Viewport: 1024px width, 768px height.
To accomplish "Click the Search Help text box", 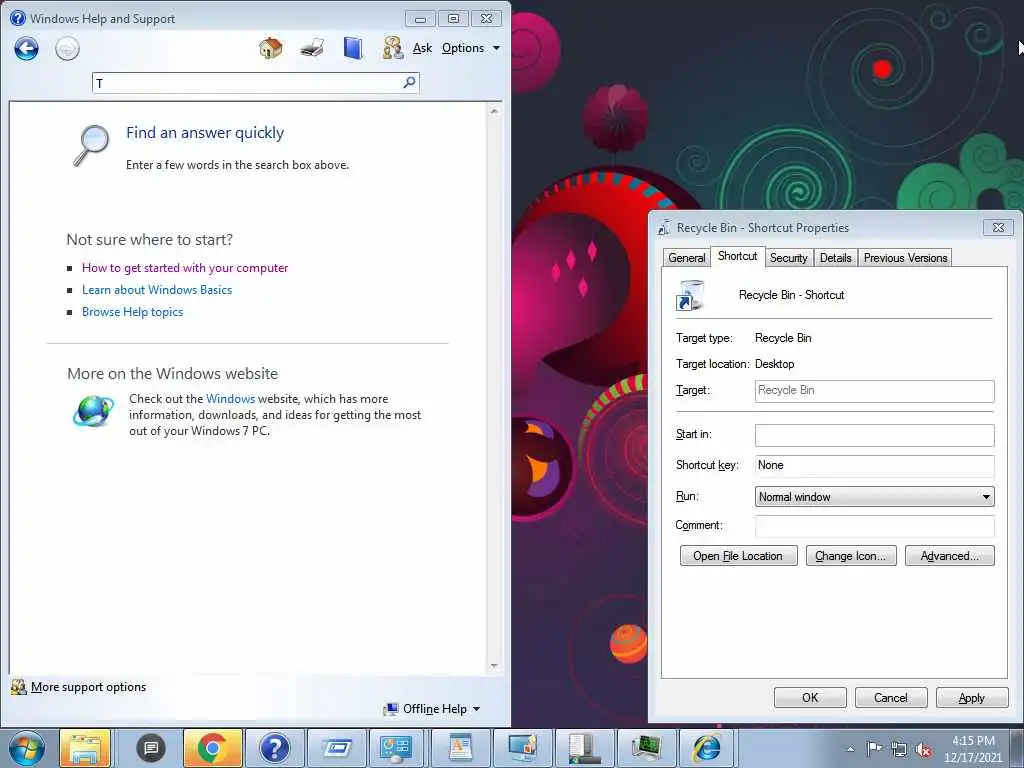I will coord(248,83).
